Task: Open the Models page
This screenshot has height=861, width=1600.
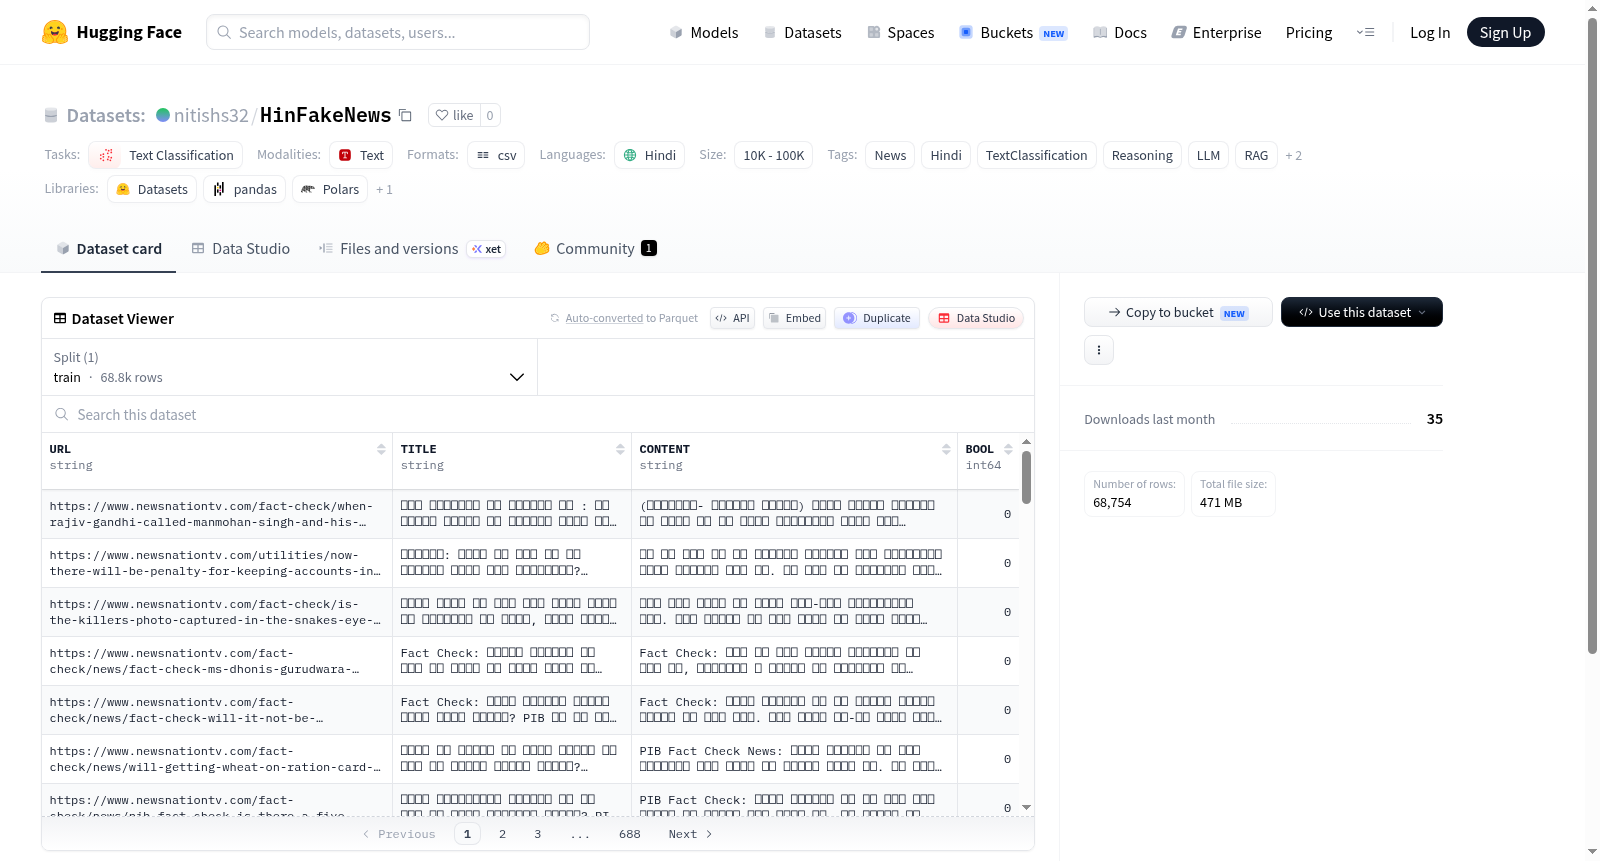Action: click(704, 32)
